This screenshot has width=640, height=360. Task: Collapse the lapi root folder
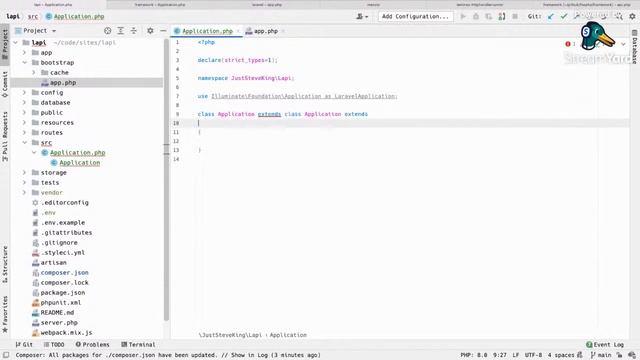tap(16, 42)
